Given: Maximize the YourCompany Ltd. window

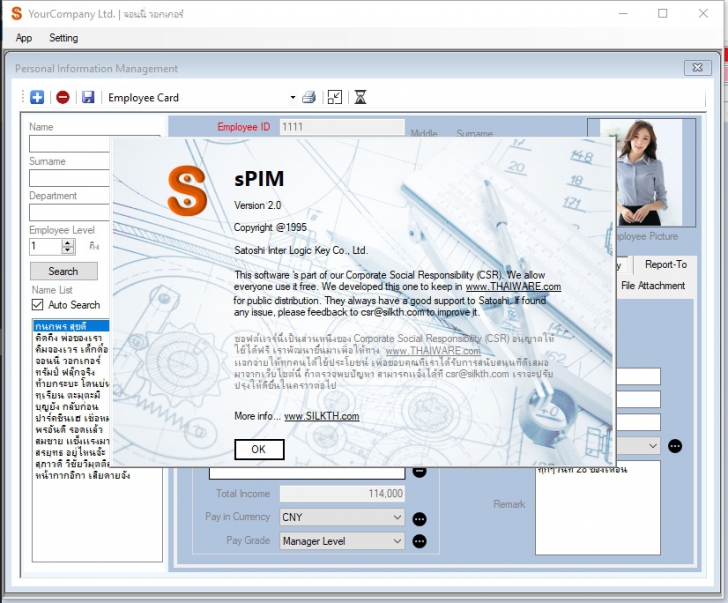Looking at the screenshot, I should pos(663,13).
